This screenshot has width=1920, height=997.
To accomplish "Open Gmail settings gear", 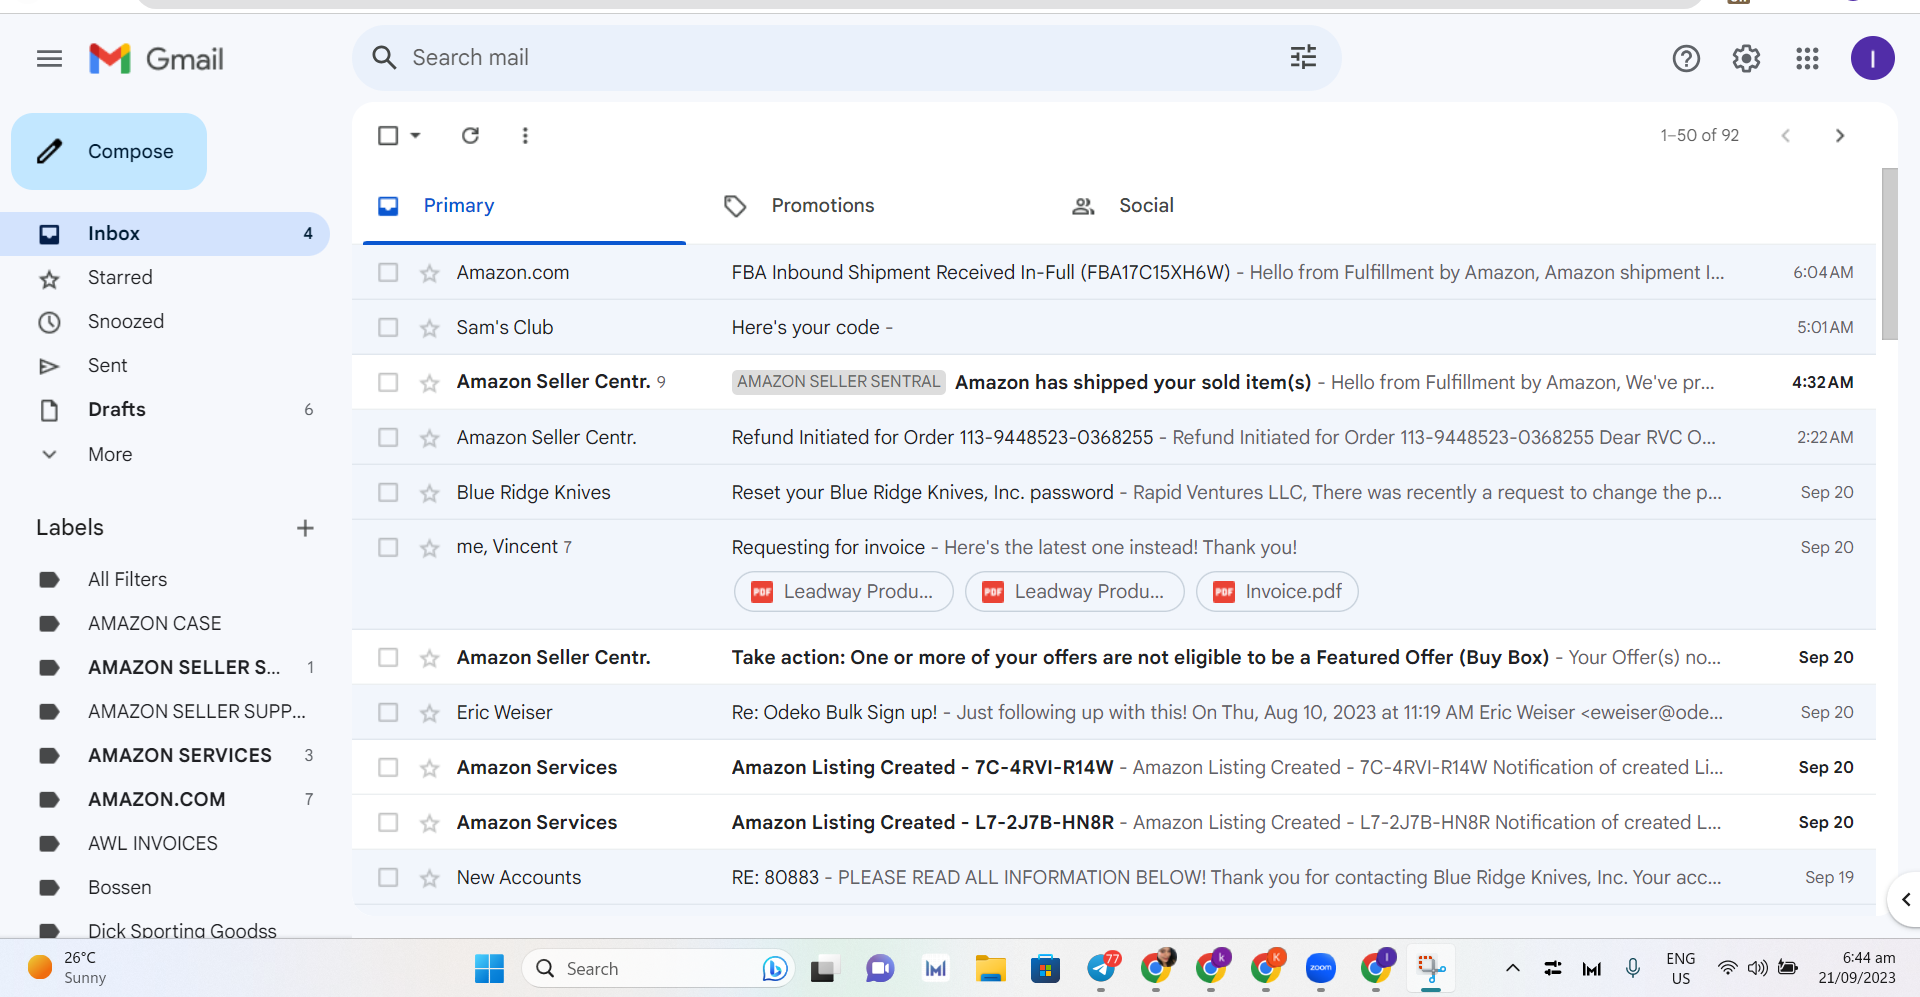I will (x=1746, y=59).
